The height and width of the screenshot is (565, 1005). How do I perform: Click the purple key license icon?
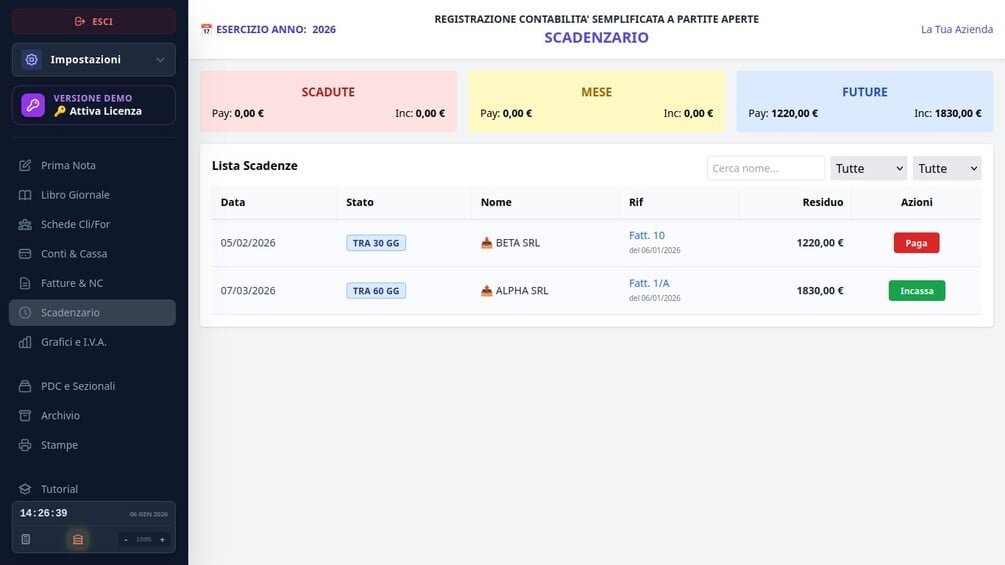click(33, 105)
